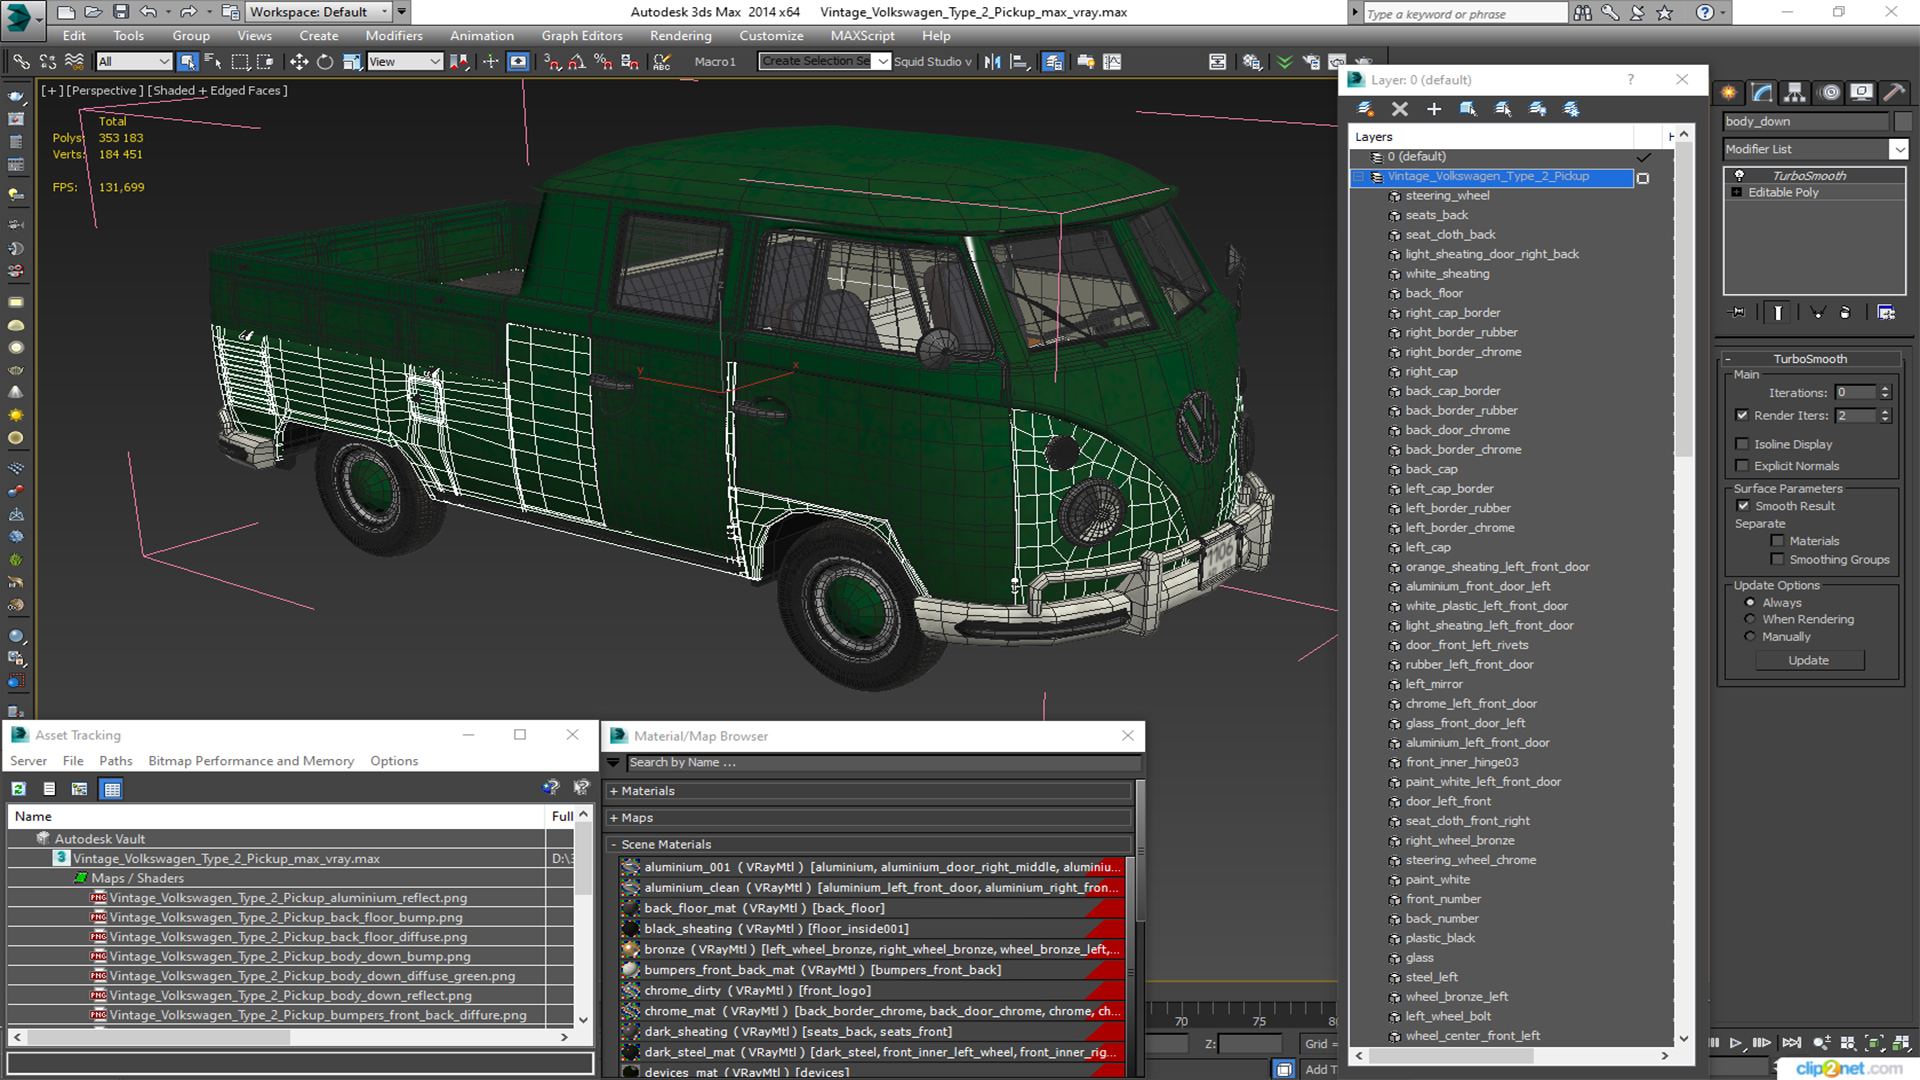Expand the Editable Poly plus box
The image size is (1920, 1080).
pyautogui.click(x=1737, y=193)
